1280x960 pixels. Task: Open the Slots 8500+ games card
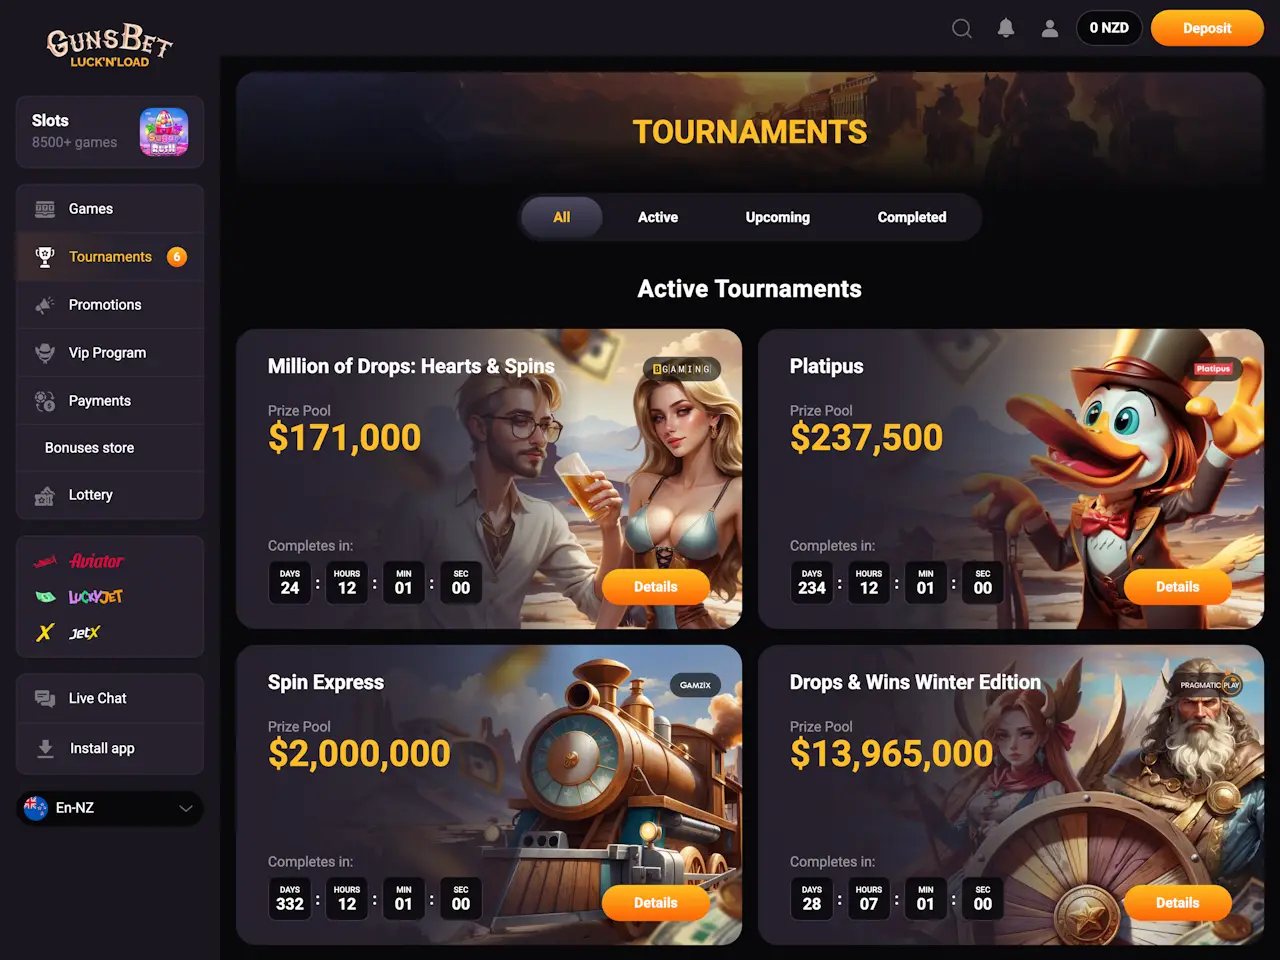pyautogui.click(x=110, y=132)
